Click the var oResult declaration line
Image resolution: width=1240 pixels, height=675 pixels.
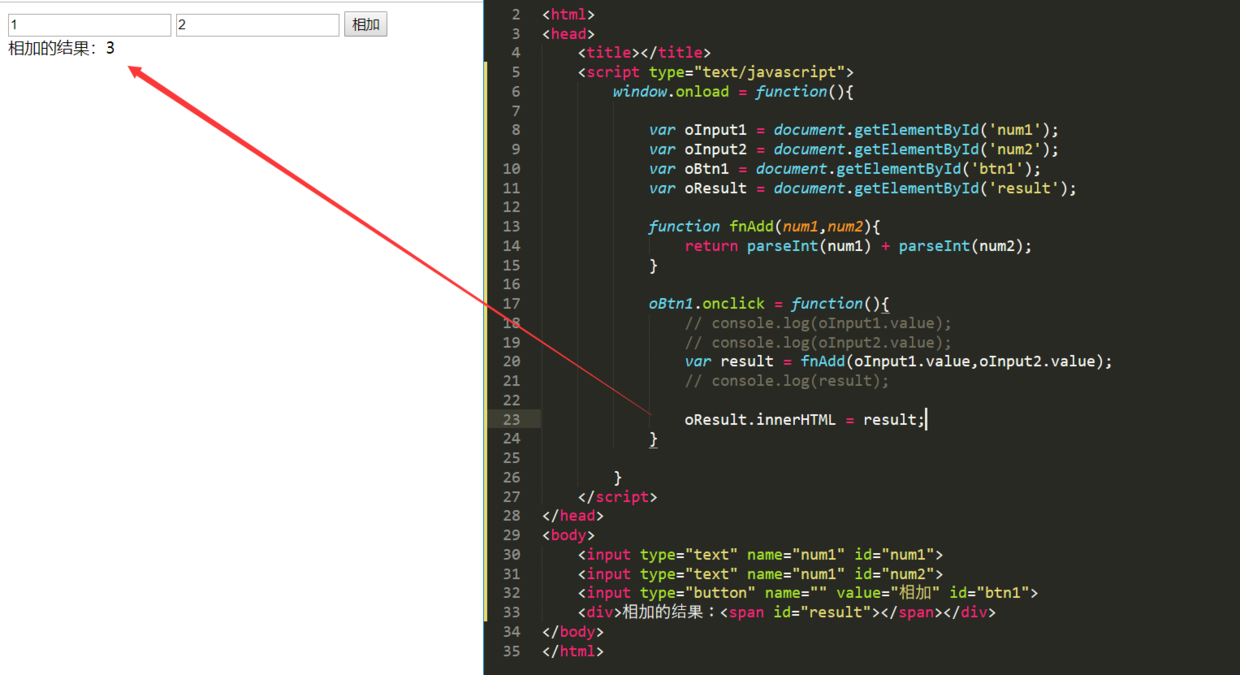tap(862, 188)
